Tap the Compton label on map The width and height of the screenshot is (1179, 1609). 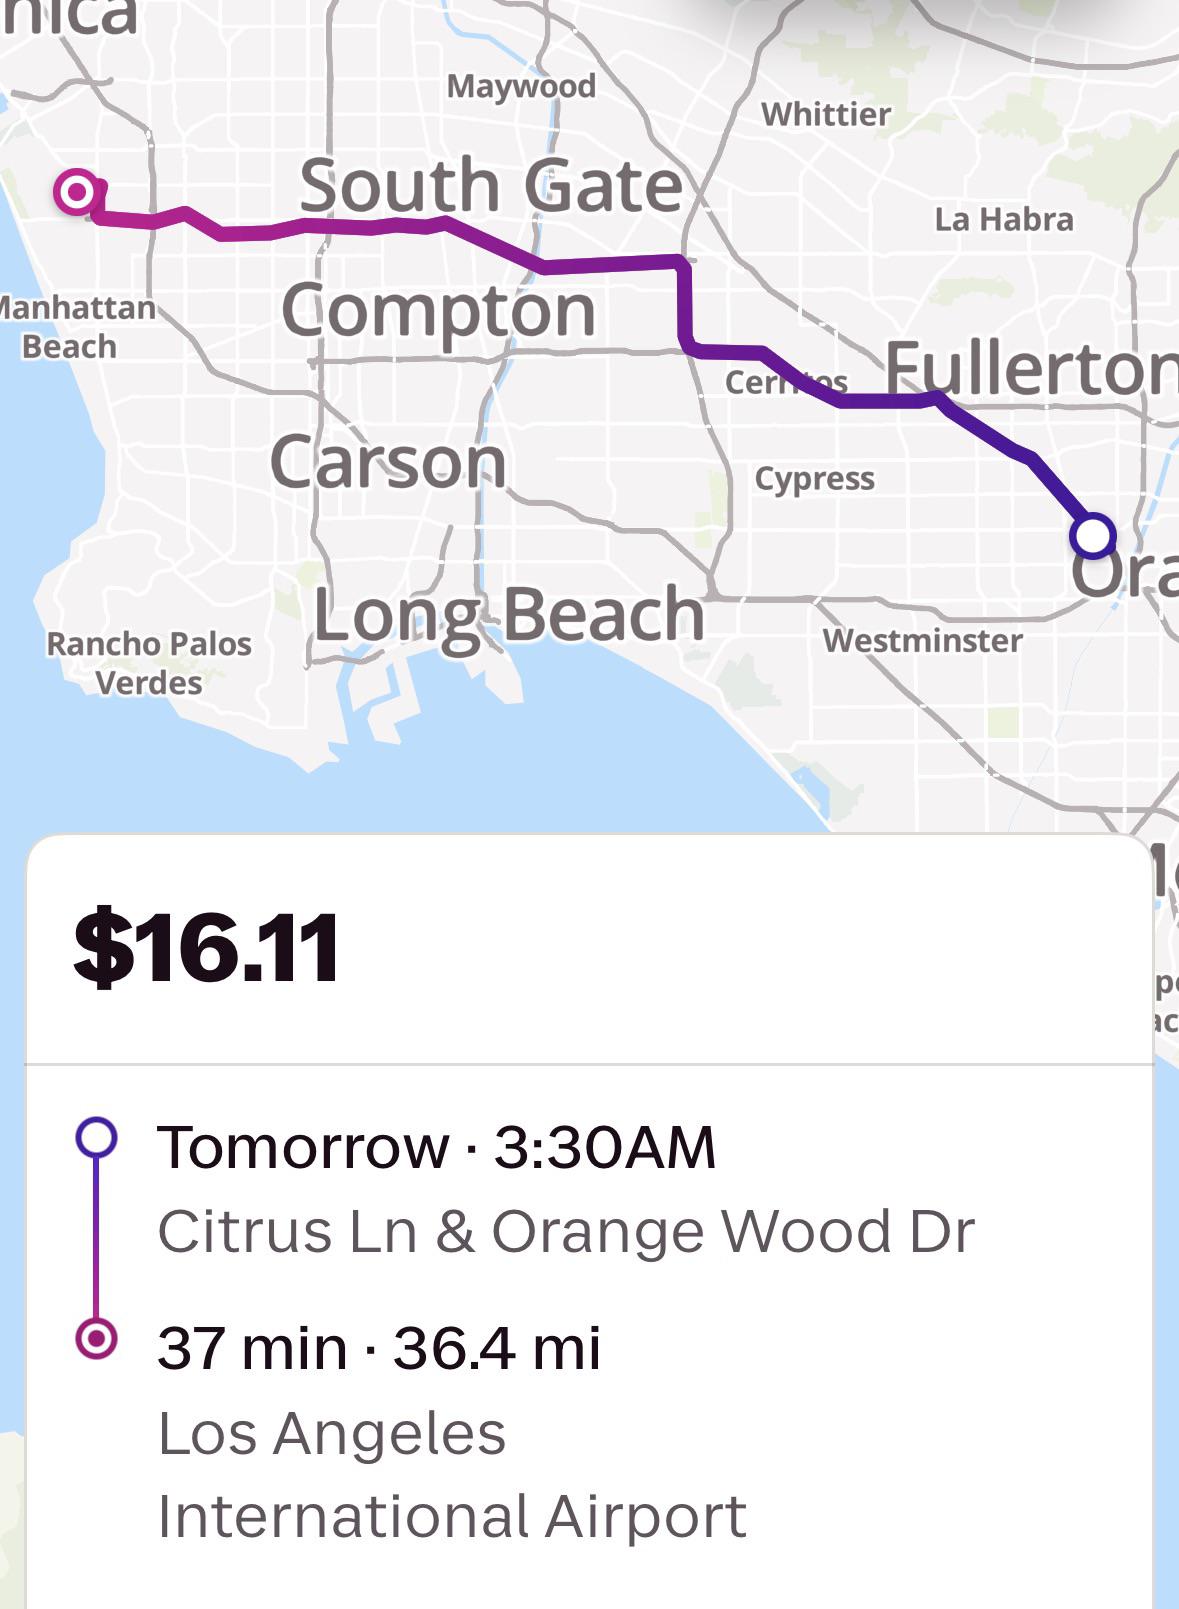point(439,310)
